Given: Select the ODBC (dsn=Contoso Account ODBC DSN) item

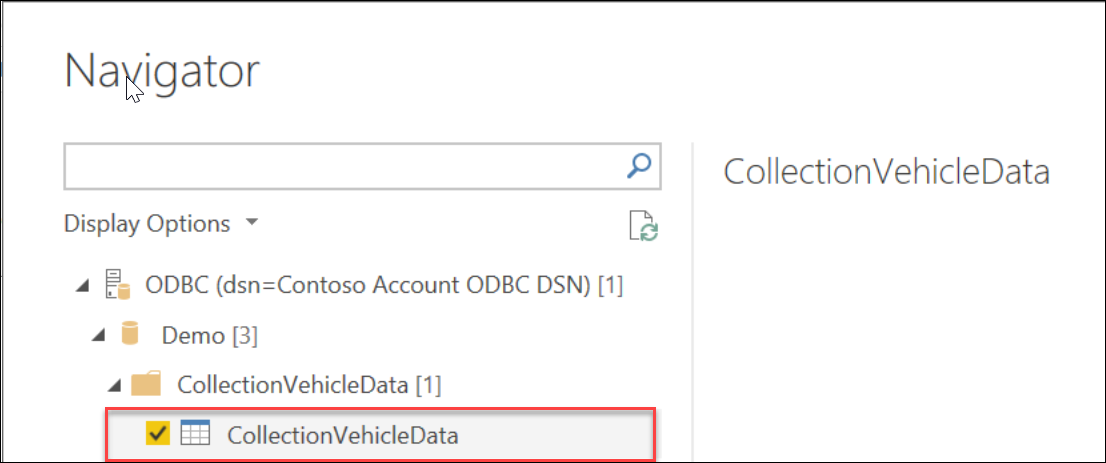Looking at the screenshot, I should point(384,286).
